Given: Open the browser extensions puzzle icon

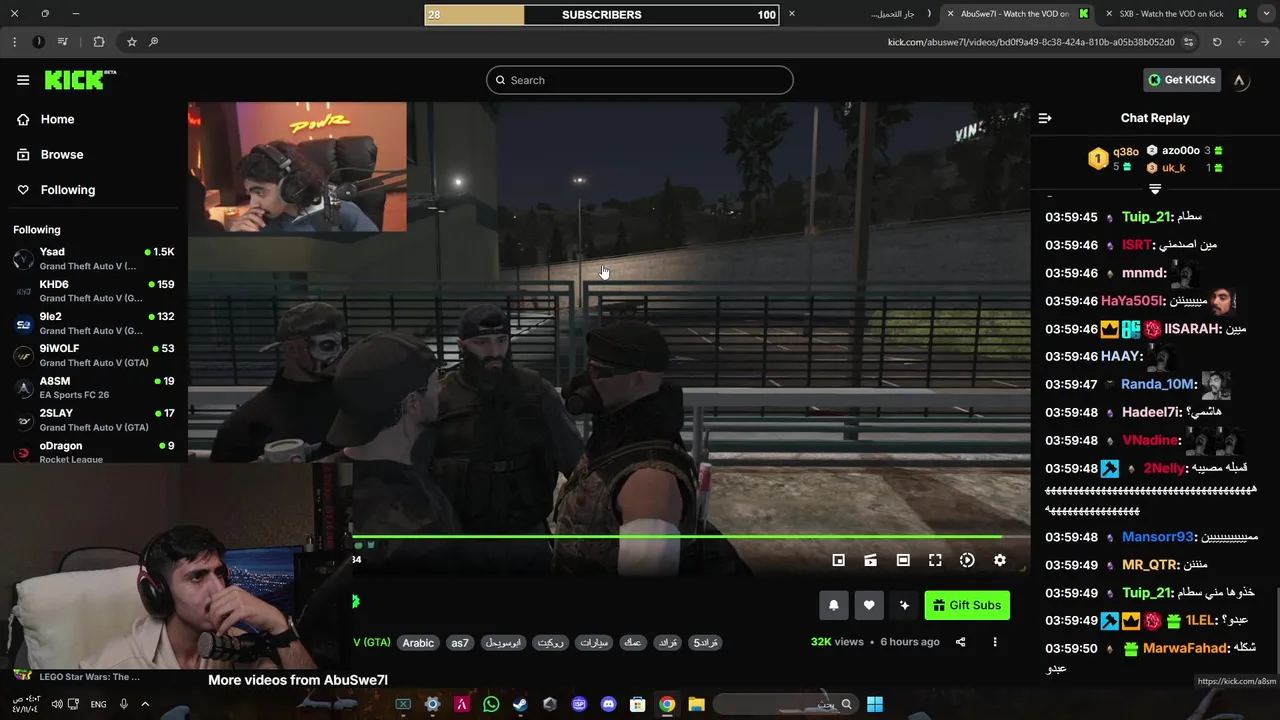Looking at the screenshot, I should click(x=98, y=42).
